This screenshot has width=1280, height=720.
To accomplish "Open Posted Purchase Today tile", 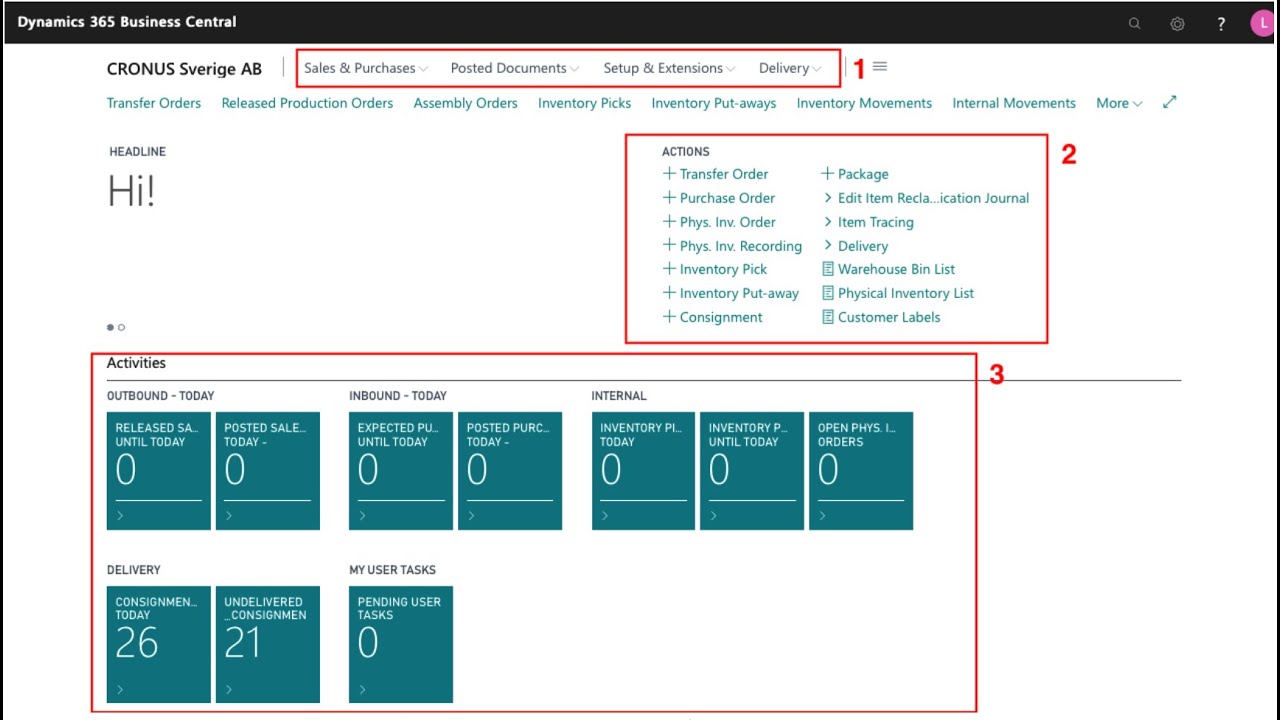I will [510, 471].
